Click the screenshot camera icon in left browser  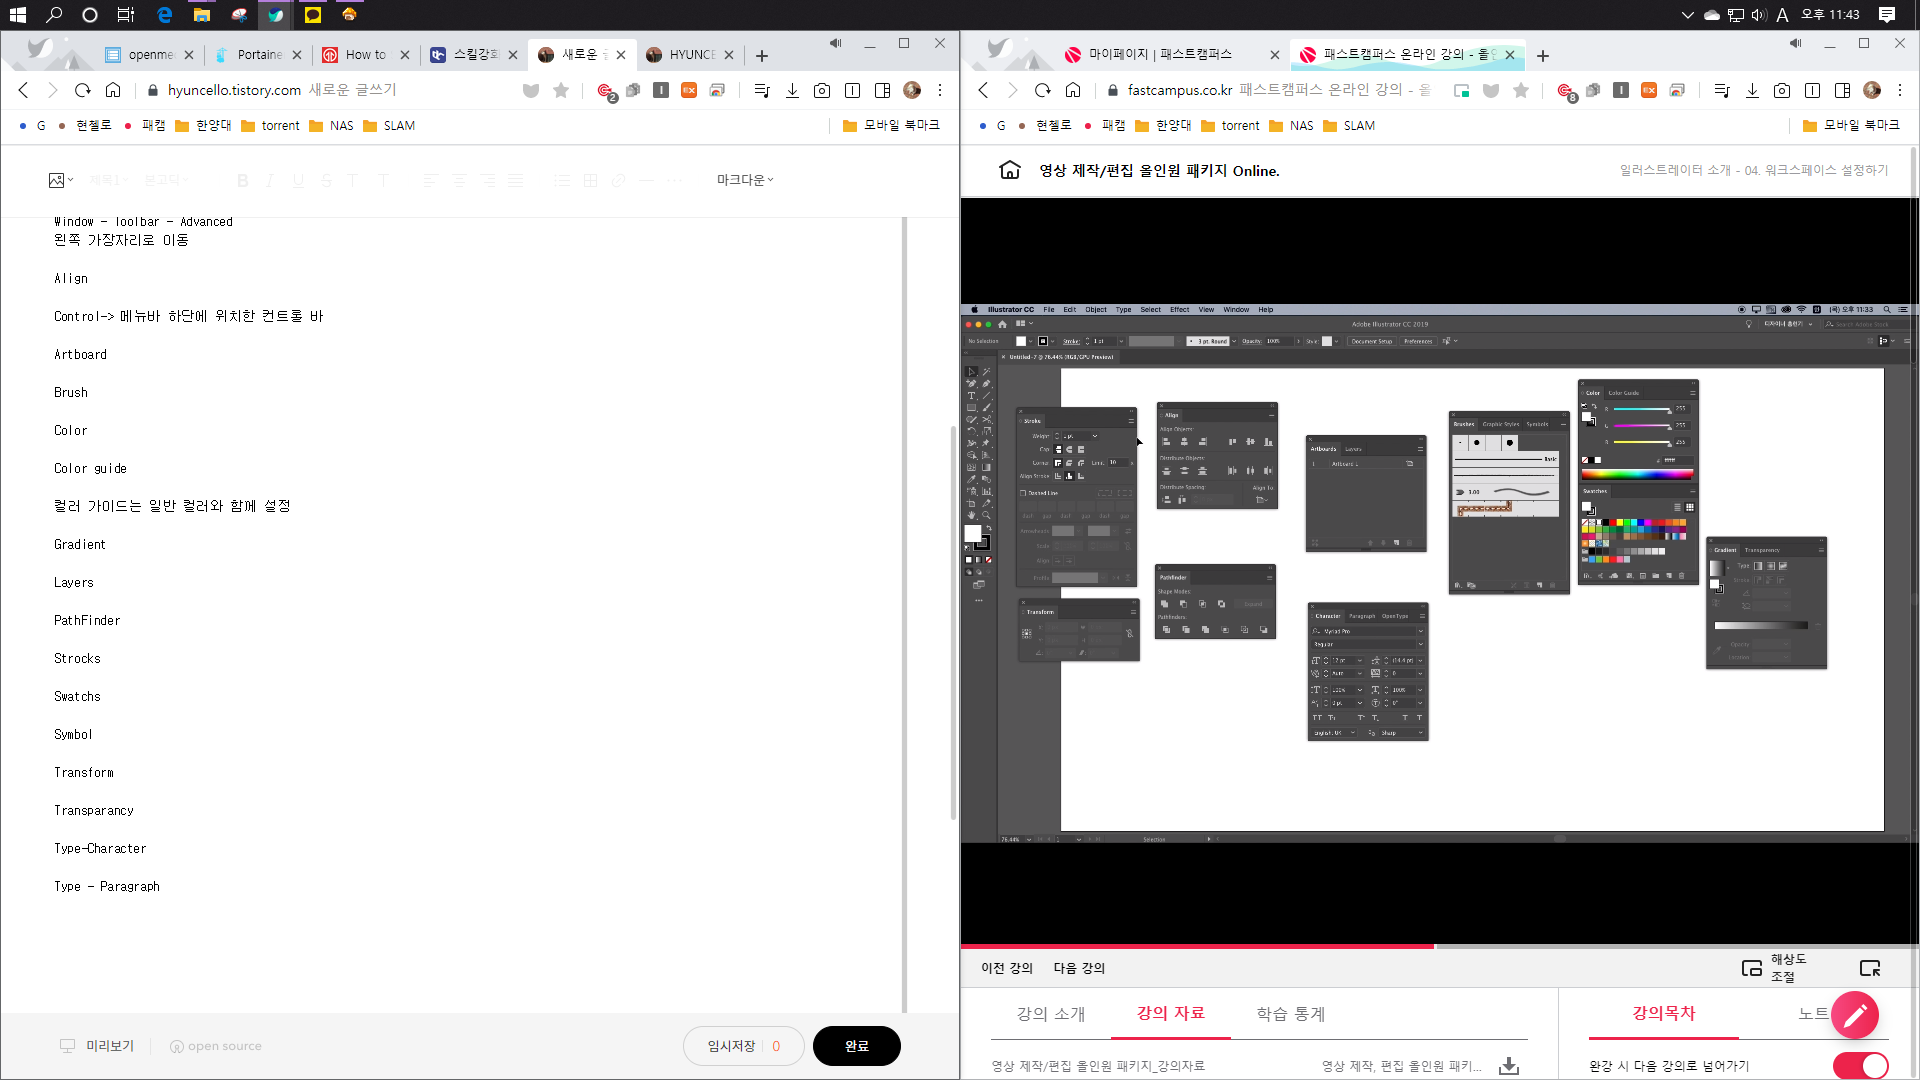(822, 90)
